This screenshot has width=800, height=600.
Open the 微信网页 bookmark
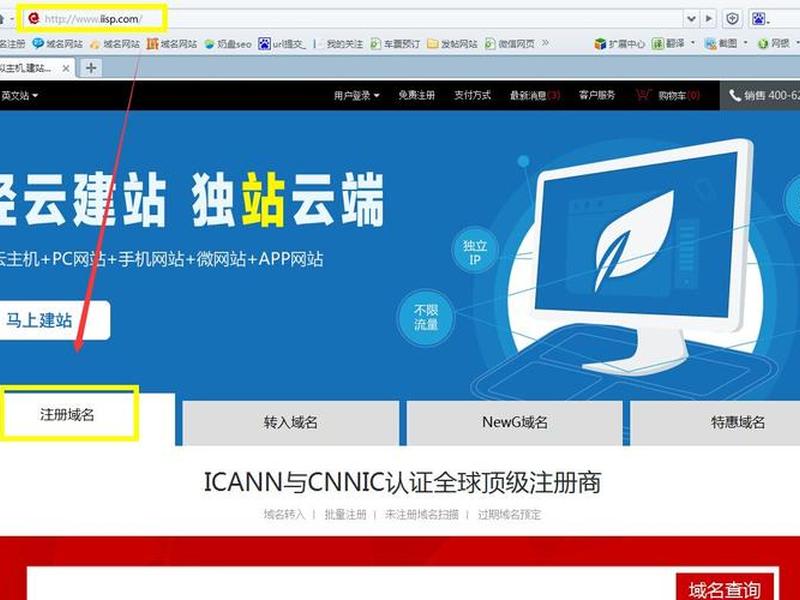click(509, 44)
